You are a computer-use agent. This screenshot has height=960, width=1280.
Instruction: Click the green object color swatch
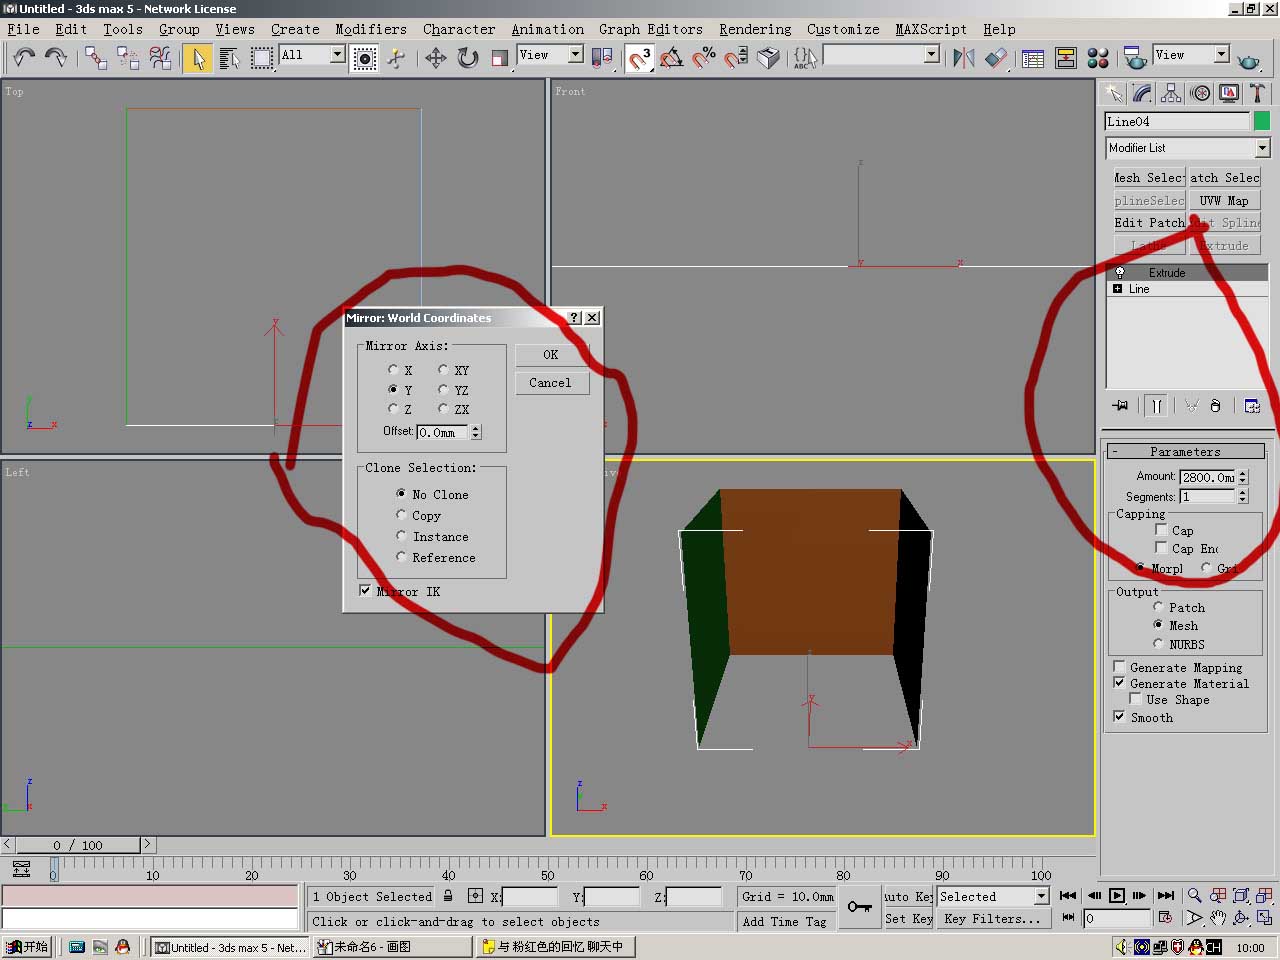click(1262, 121)
